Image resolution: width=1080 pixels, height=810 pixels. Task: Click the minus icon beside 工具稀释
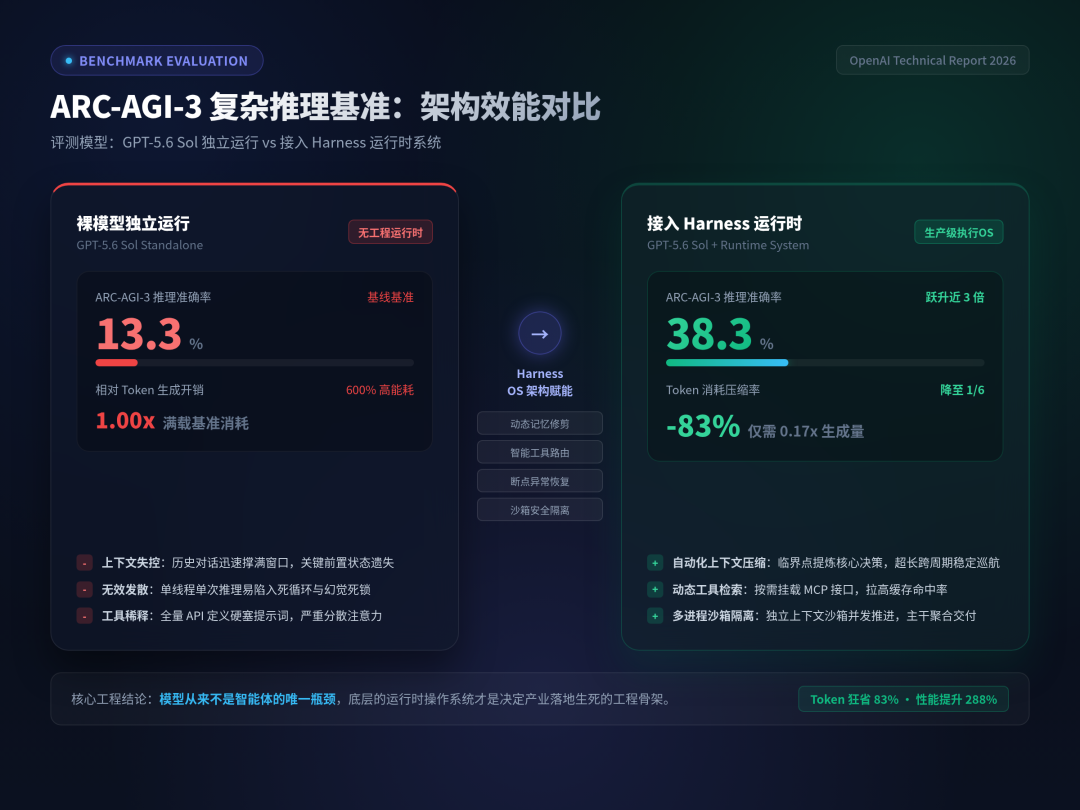point(85,616)
